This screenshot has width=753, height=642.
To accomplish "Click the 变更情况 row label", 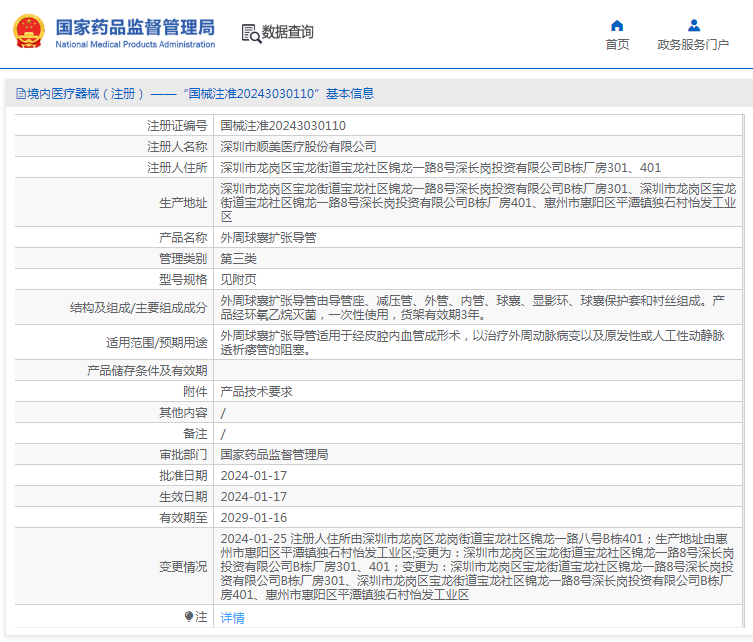I will coord(183,567).
